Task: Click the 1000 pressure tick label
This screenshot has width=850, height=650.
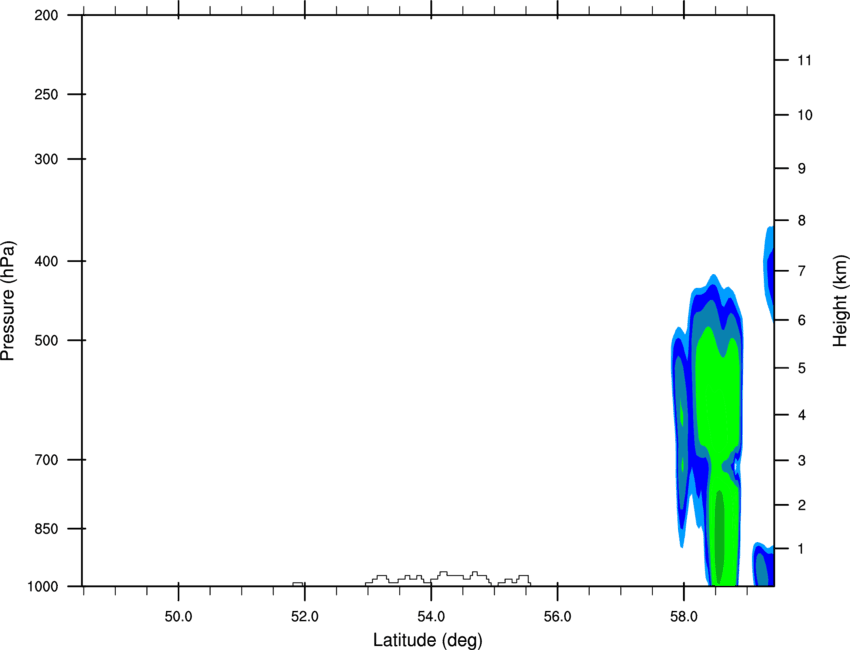Action: (43, 587)
